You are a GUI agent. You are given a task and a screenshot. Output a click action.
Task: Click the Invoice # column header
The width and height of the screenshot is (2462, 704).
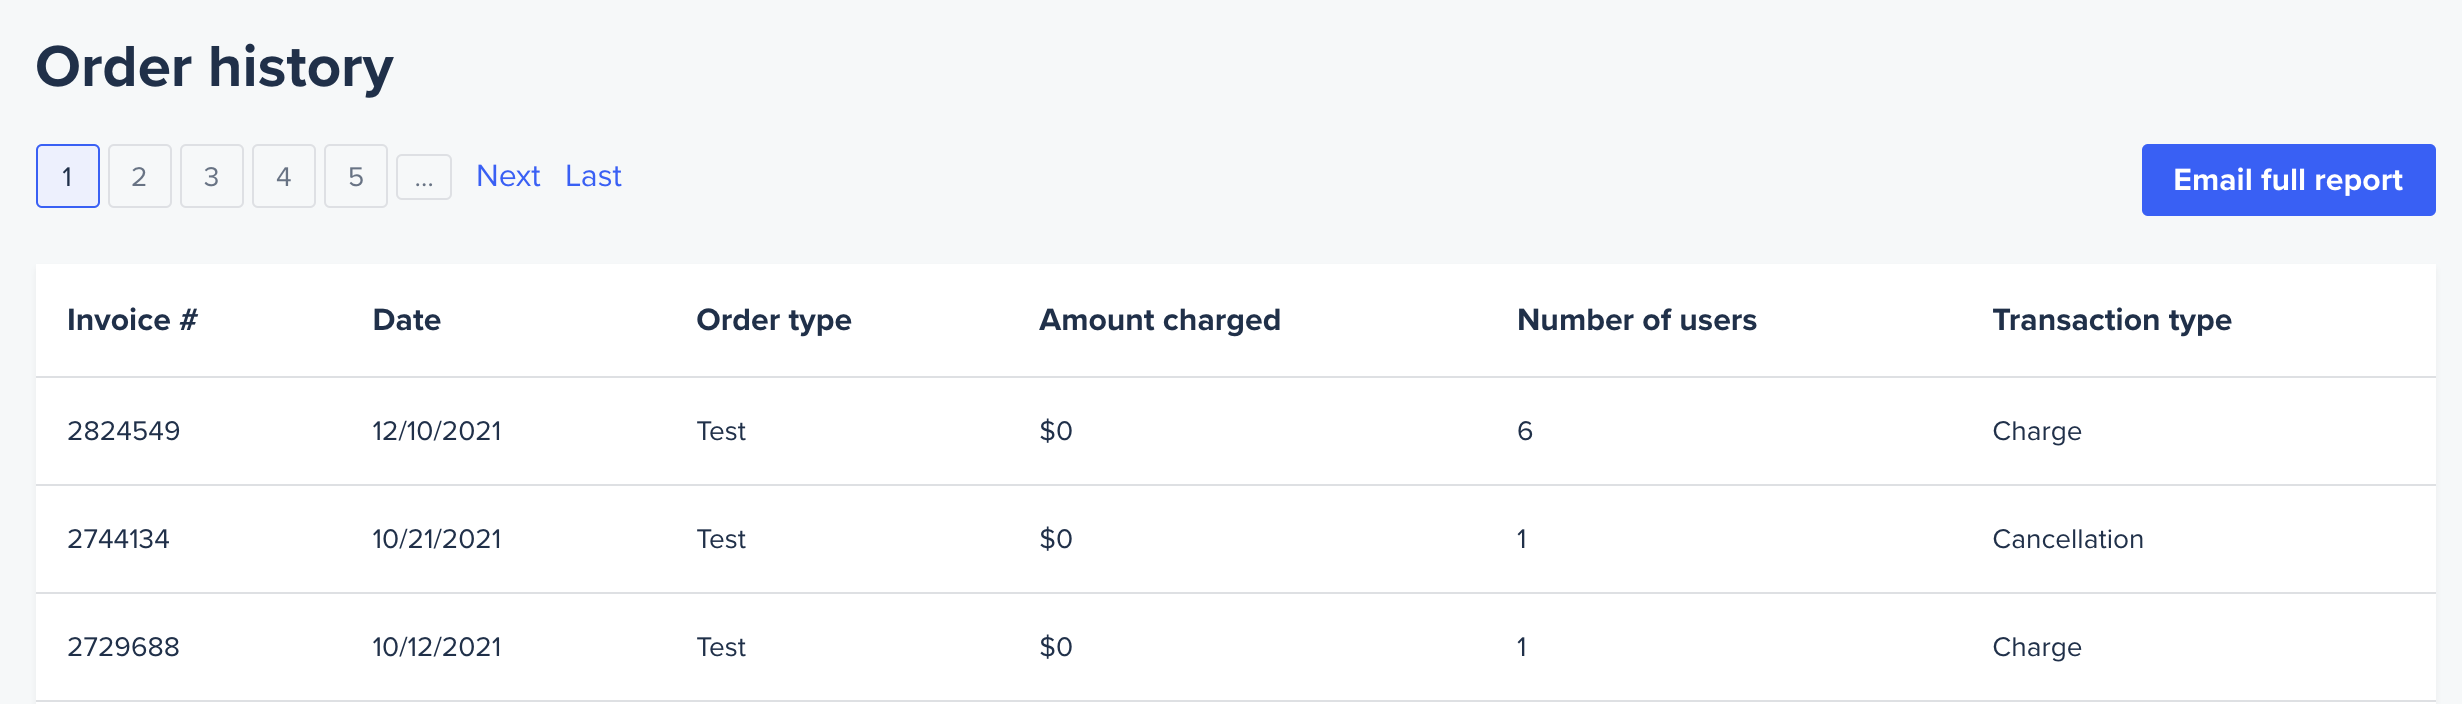click(x=132, y=320)
